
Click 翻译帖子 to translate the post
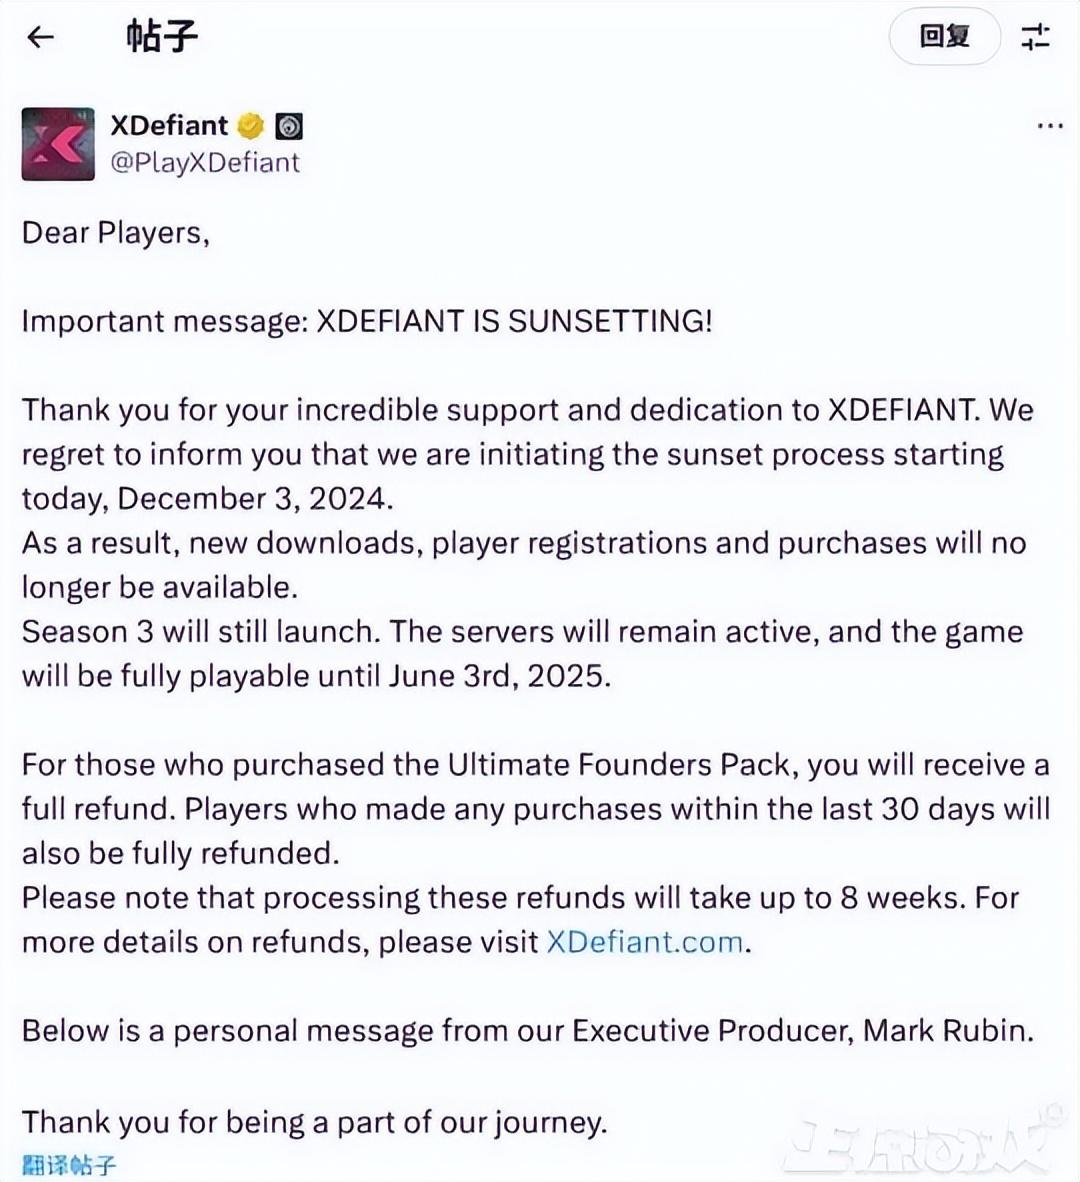69,1165
